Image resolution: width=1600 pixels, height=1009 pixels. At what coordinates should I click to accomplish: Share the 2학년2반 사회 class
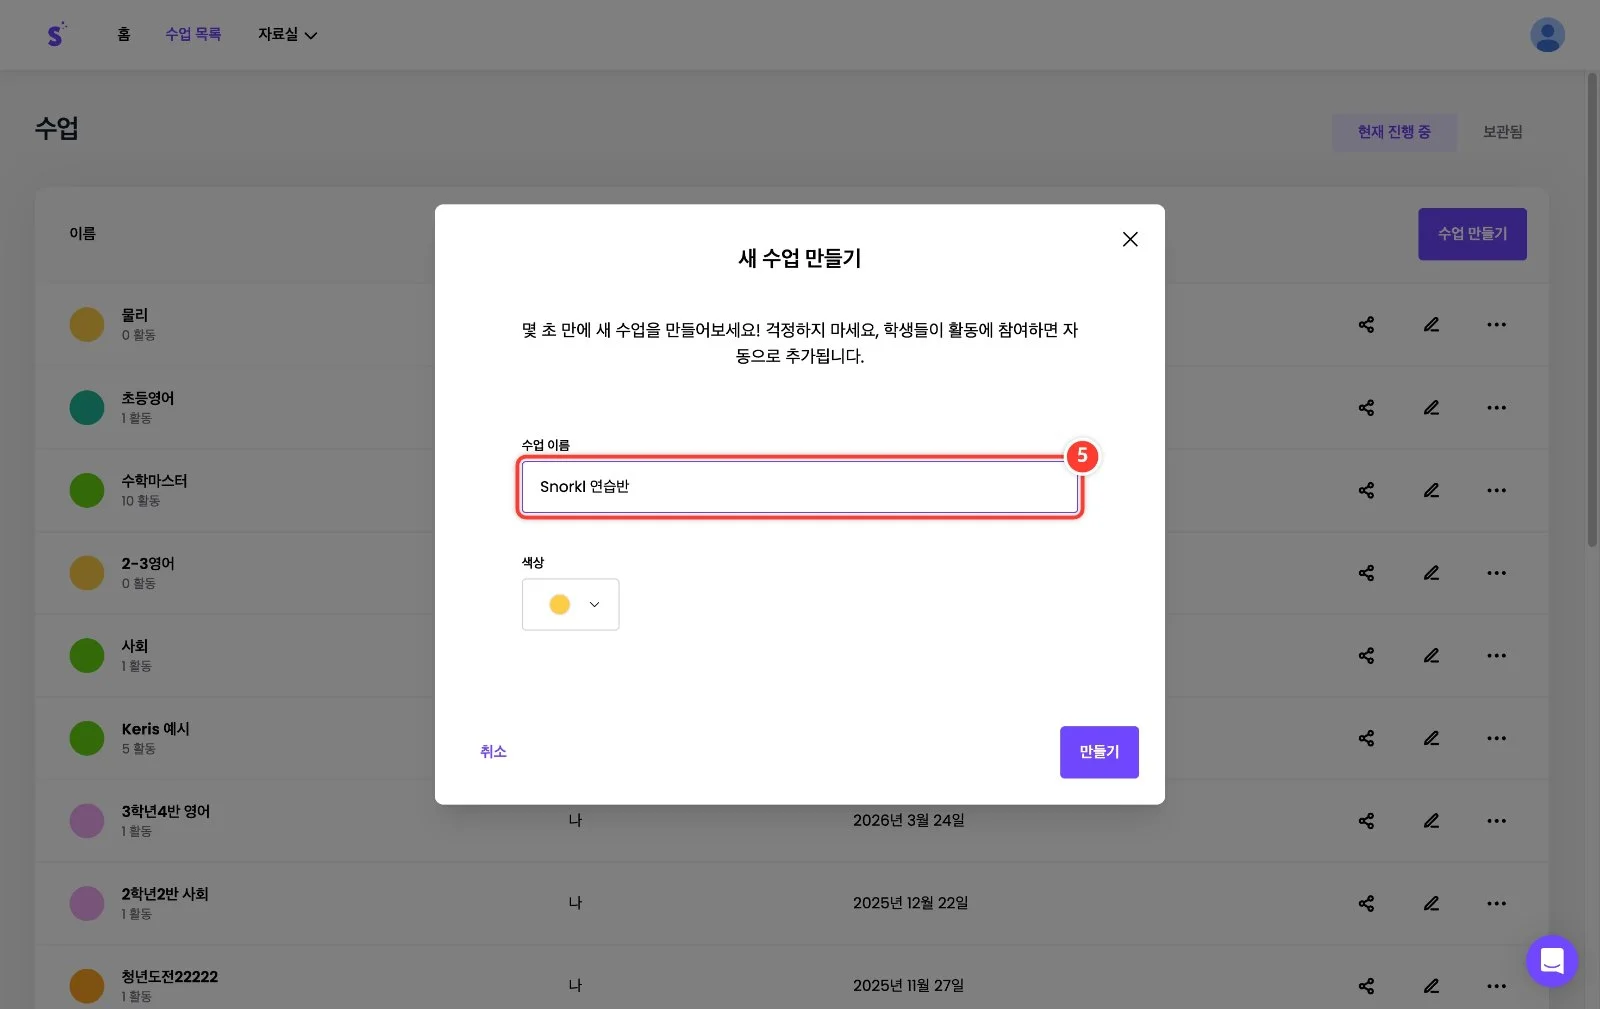[x=1366, y=904]
